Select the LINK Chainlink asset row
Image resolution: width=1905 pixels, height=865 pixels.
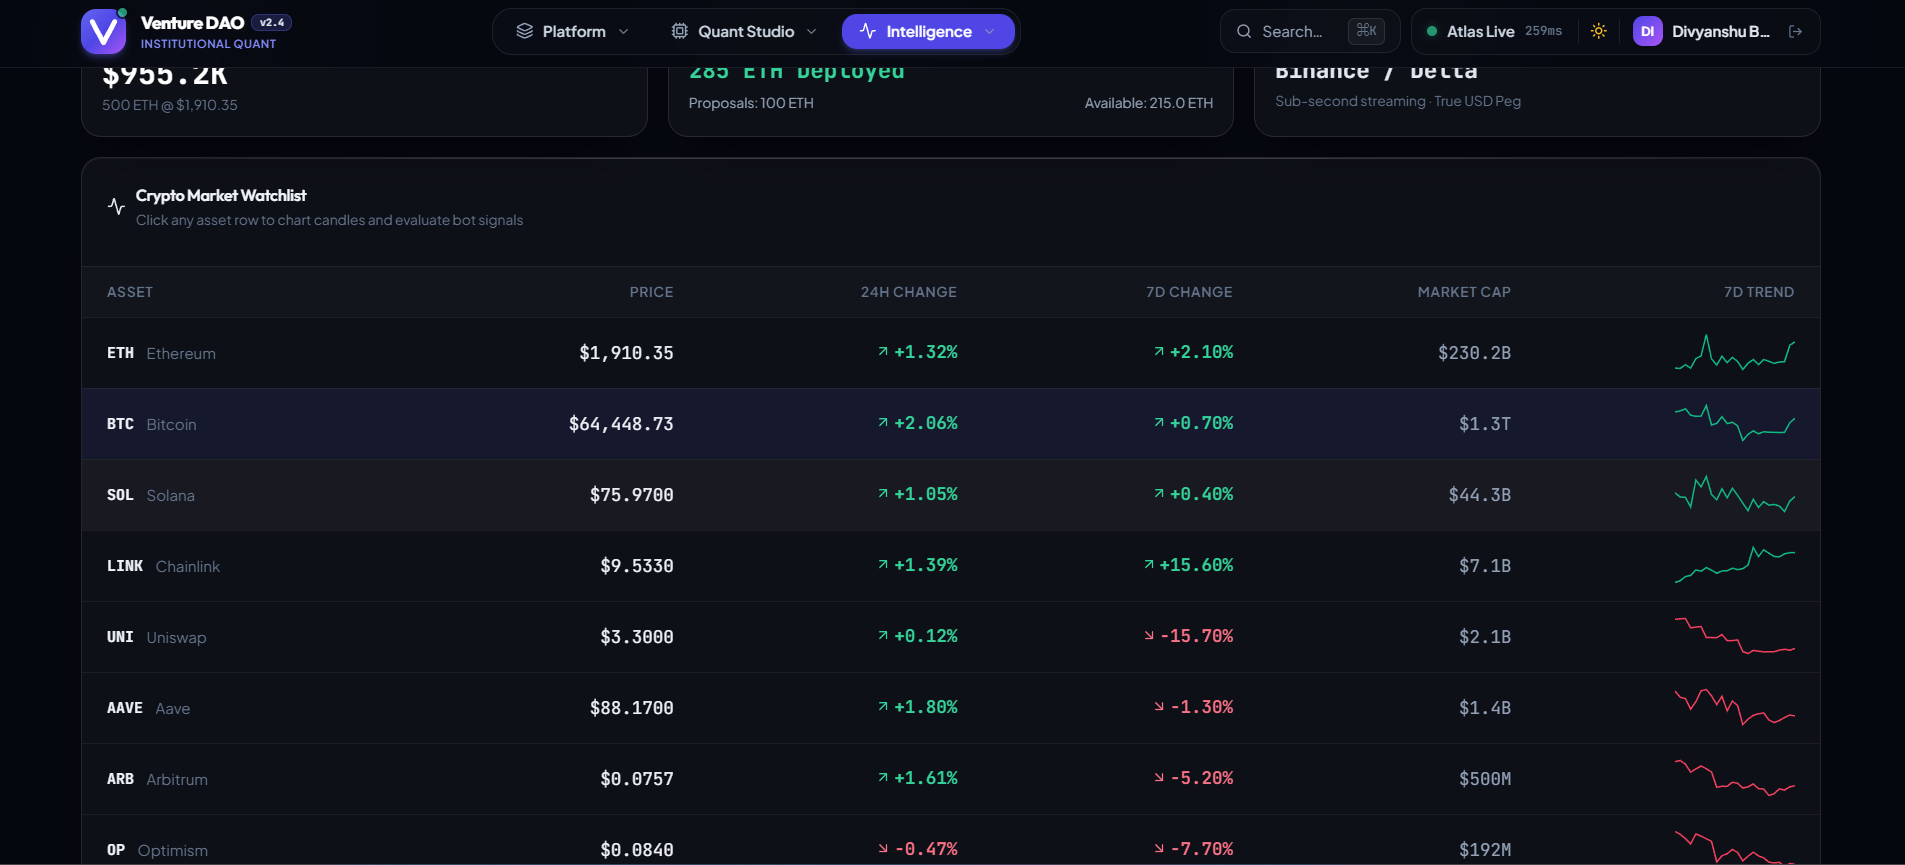pyautogui.click(x=950, y=566)
